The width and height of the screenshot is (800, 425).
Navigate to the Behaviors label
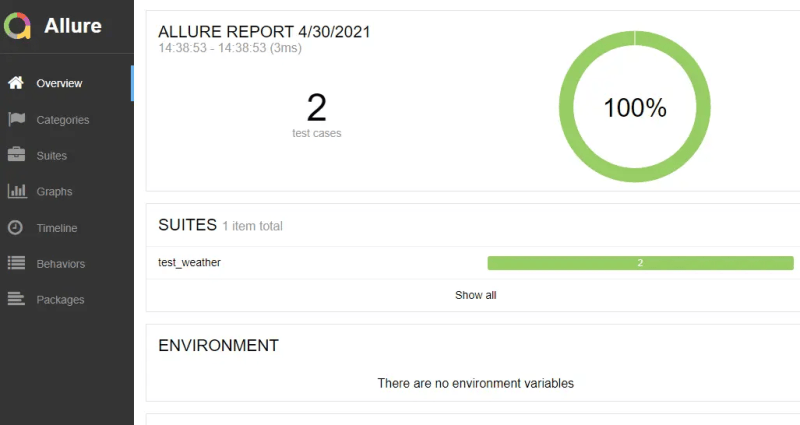coord(60,264)
